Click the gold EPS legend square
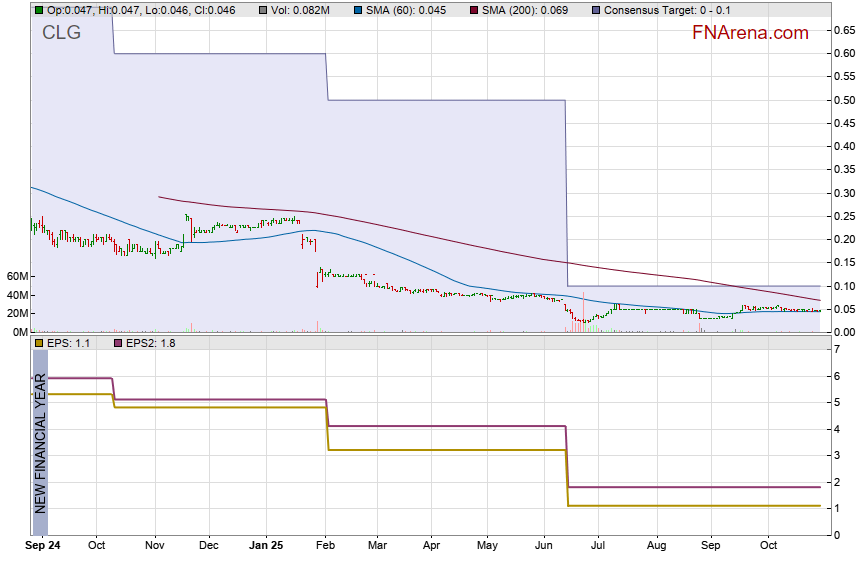The width and height of the screenshot is (859, 566). 38,343
